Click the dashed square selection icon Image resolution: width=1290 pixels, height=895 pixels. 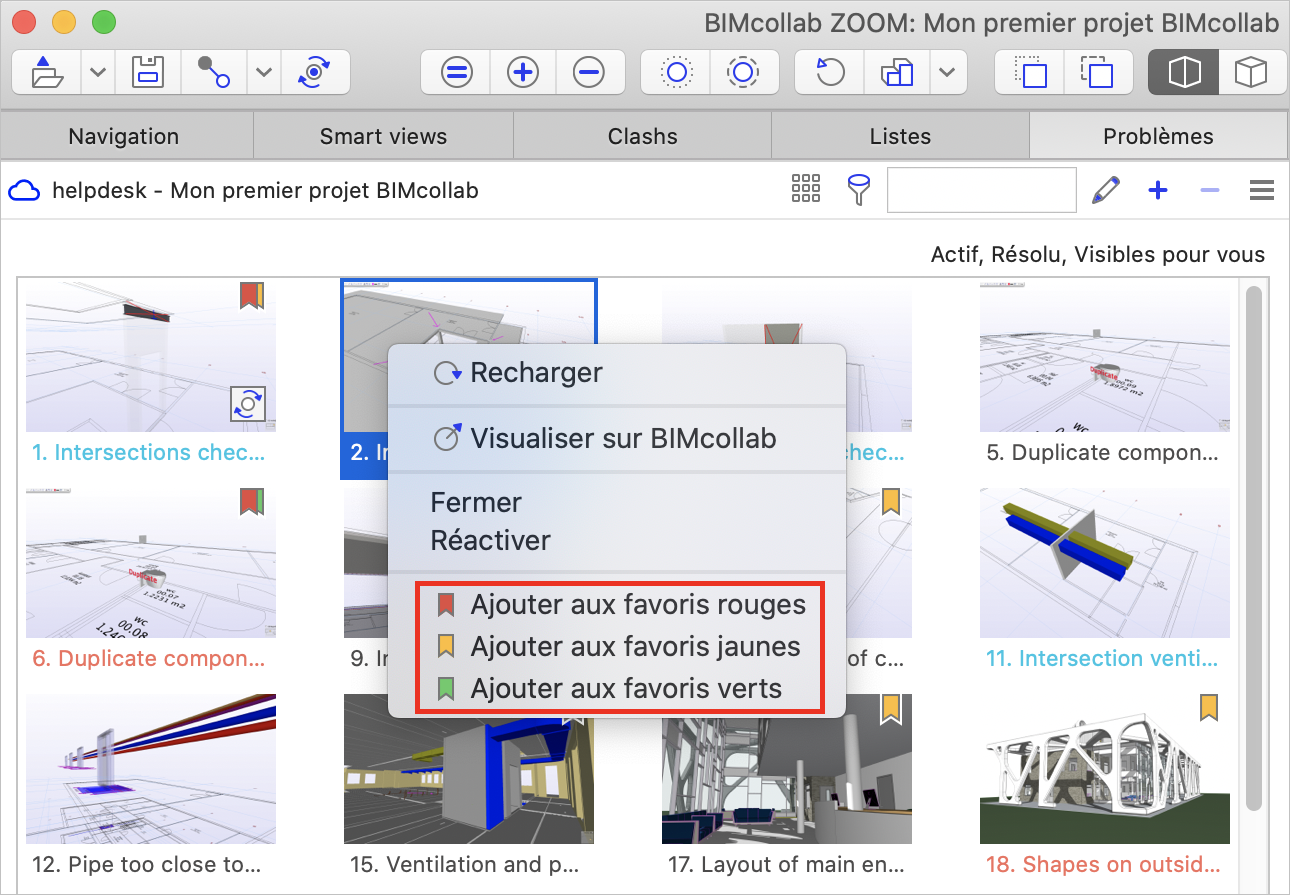[1098, 73]
